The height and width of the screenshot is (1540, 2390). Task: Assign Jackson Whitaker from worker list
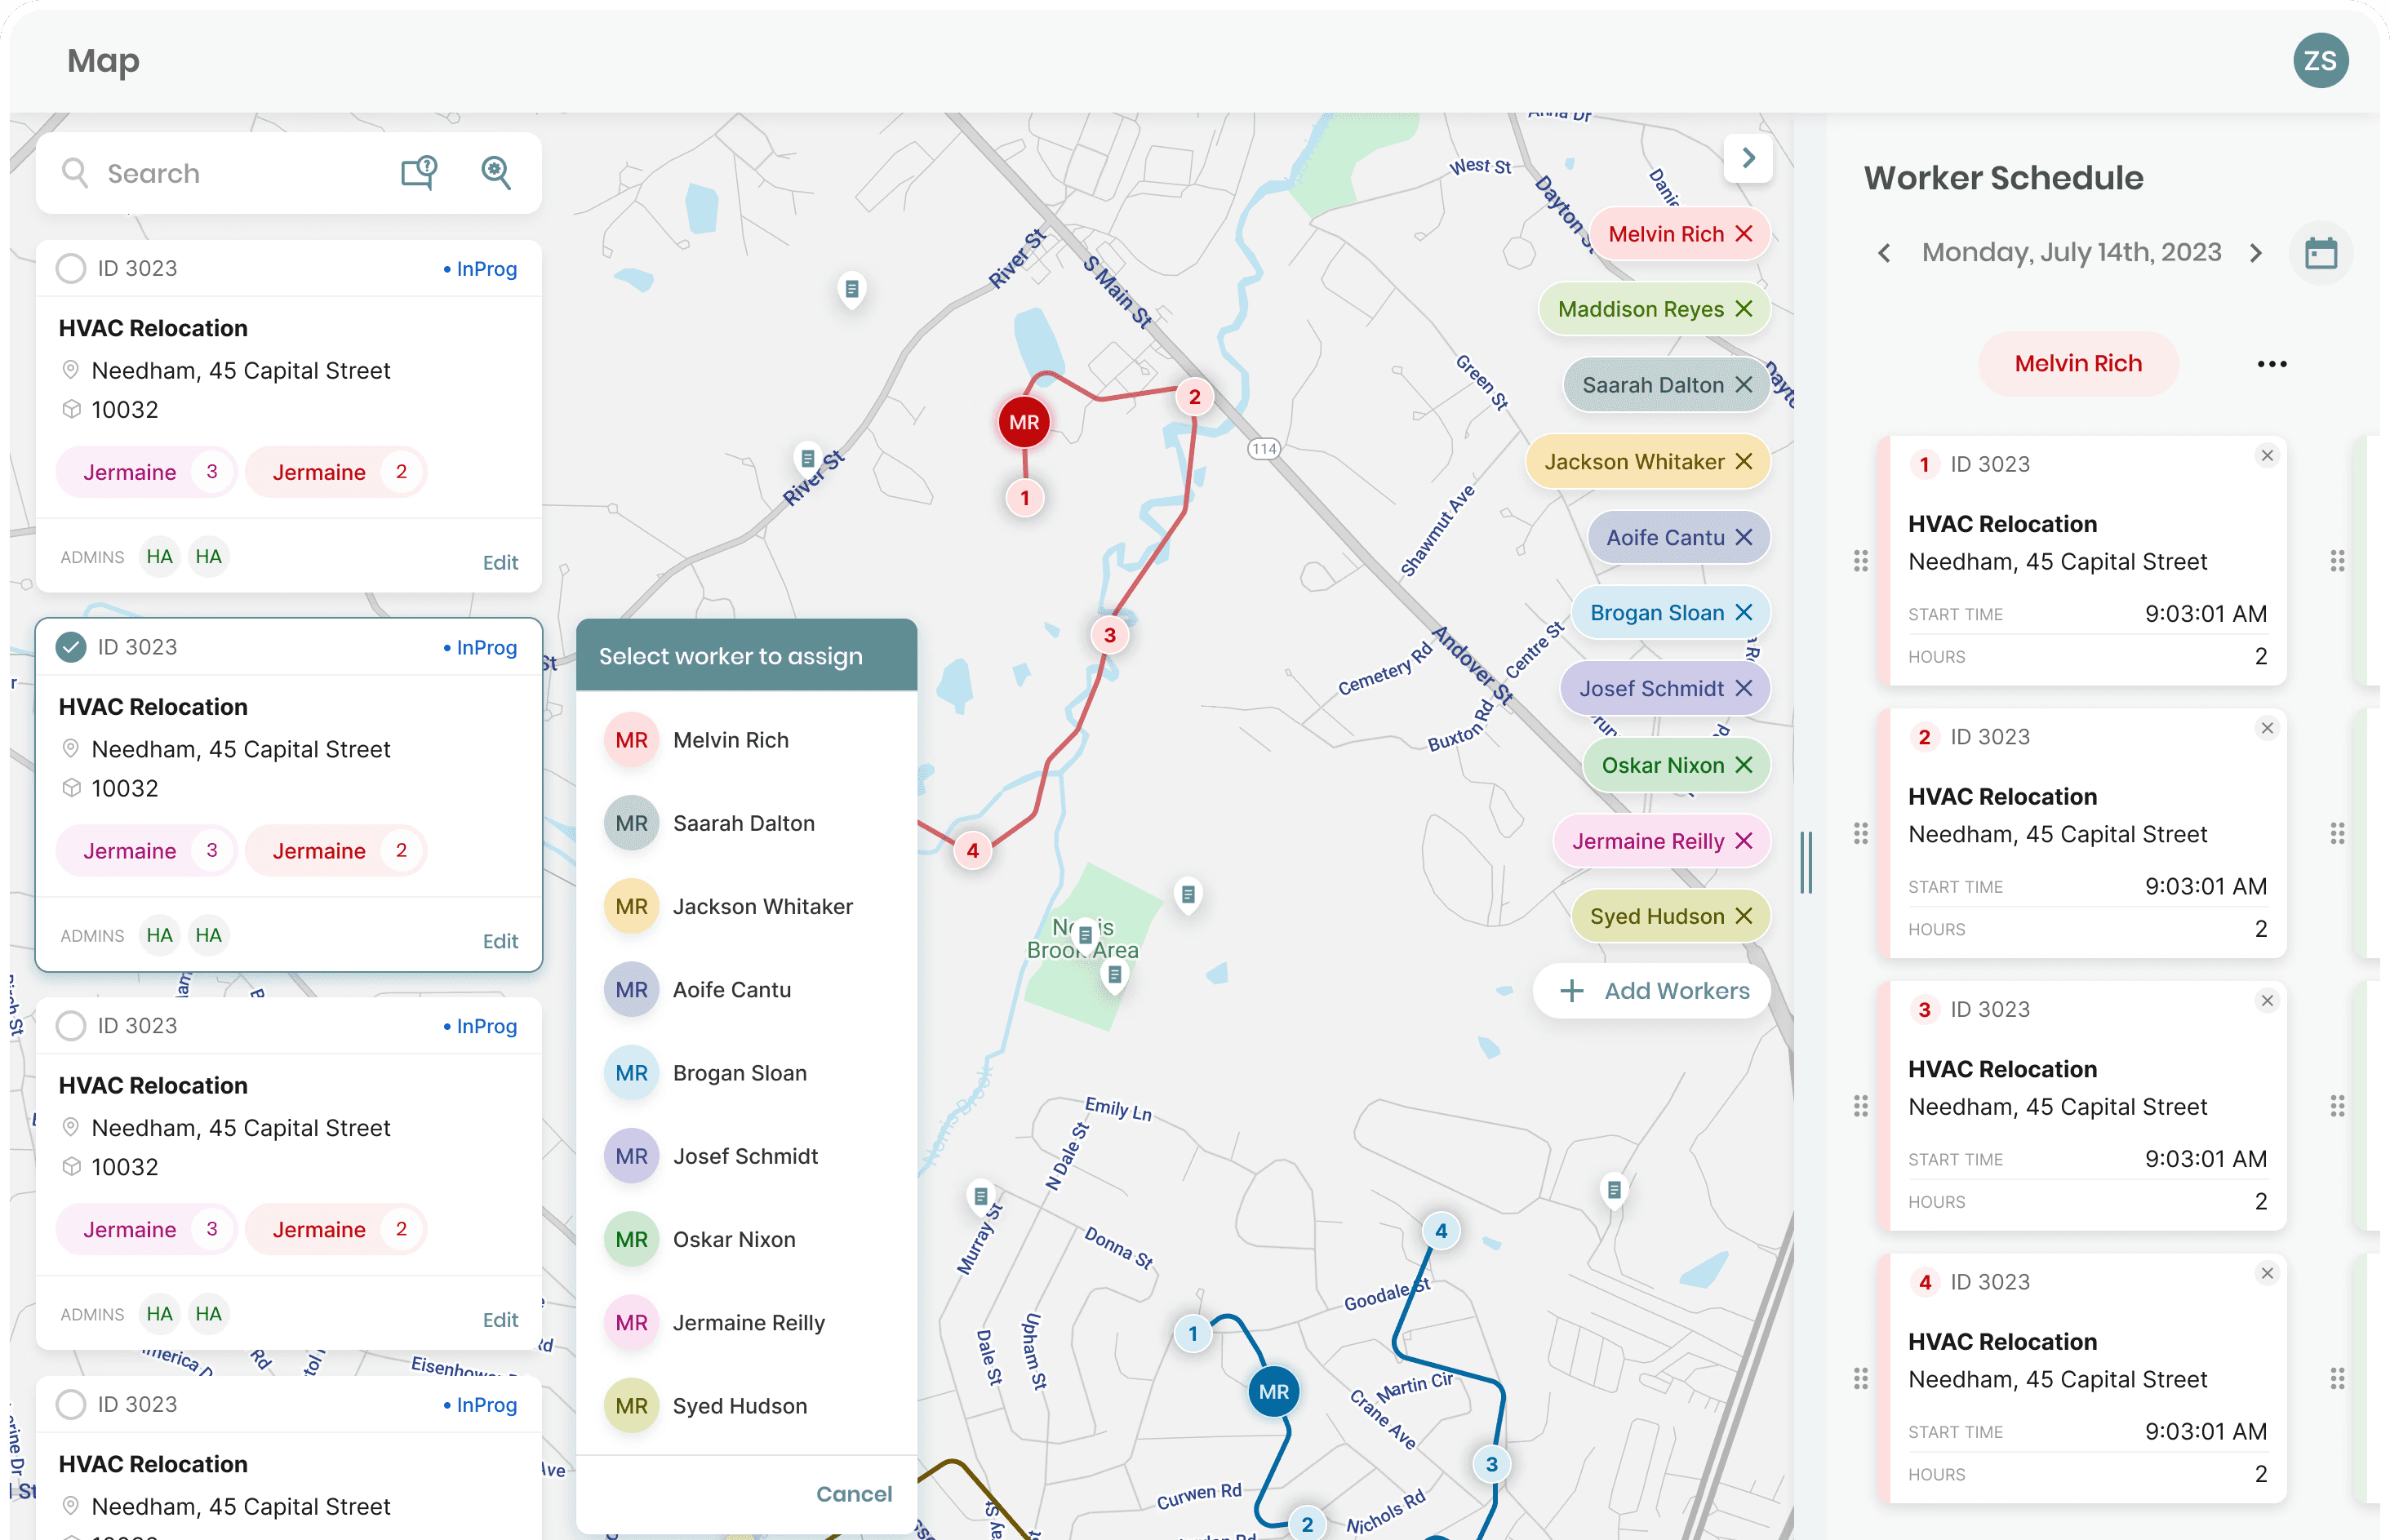click(x=762, y=906)
